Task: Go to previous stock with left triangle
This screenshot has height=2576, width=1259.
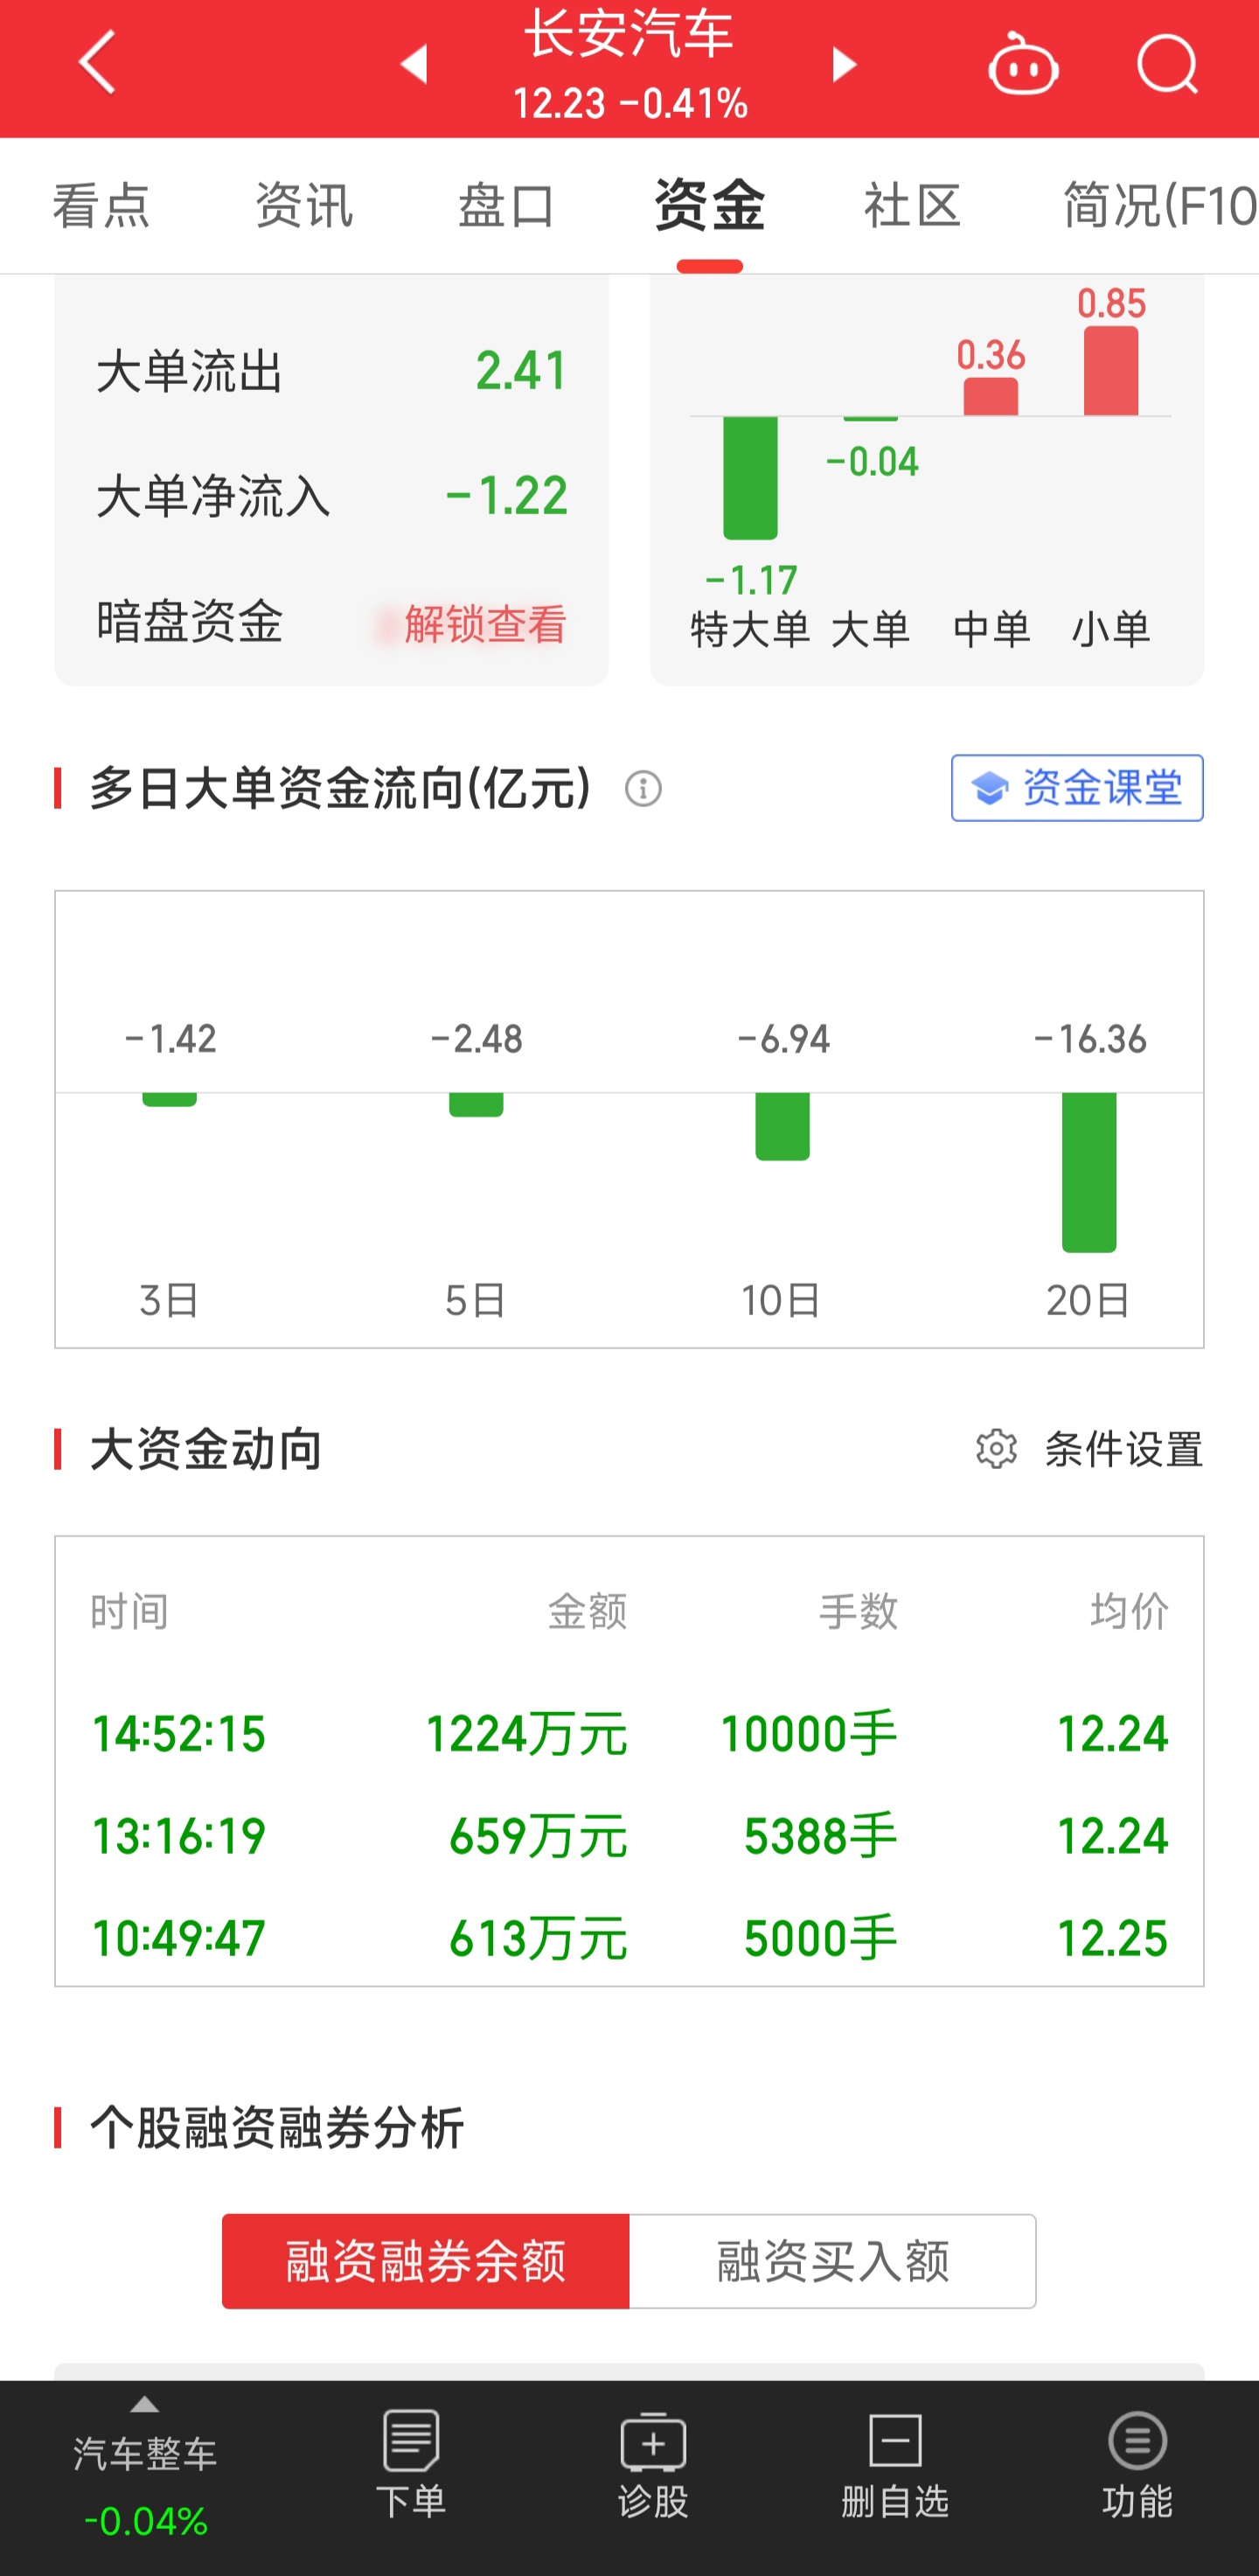Action: (x=414, y=64)
